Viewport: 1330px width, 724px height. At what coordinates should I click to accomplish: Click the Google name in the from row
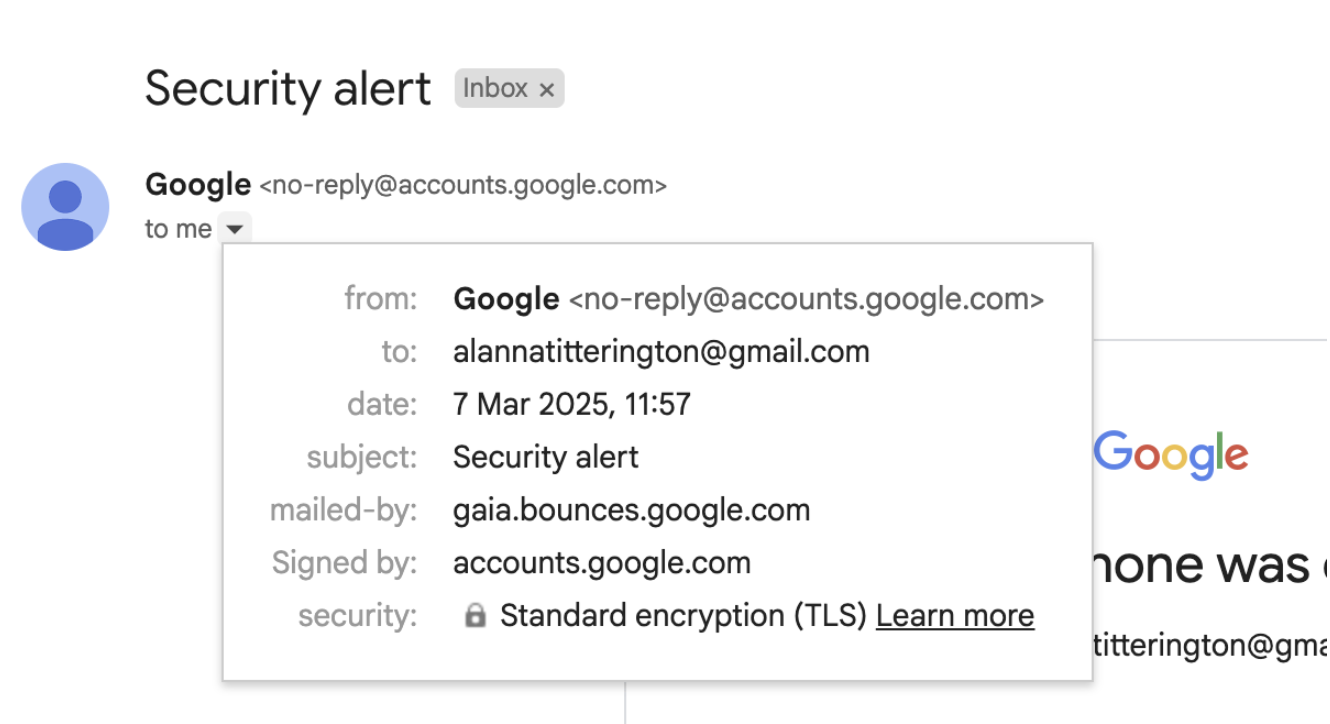pos(506,299)
